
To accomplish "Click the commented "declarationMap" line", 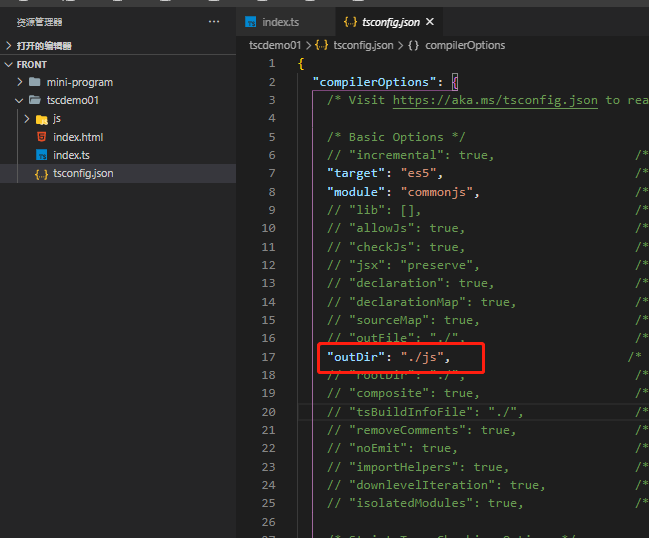I will click(422, 302).
